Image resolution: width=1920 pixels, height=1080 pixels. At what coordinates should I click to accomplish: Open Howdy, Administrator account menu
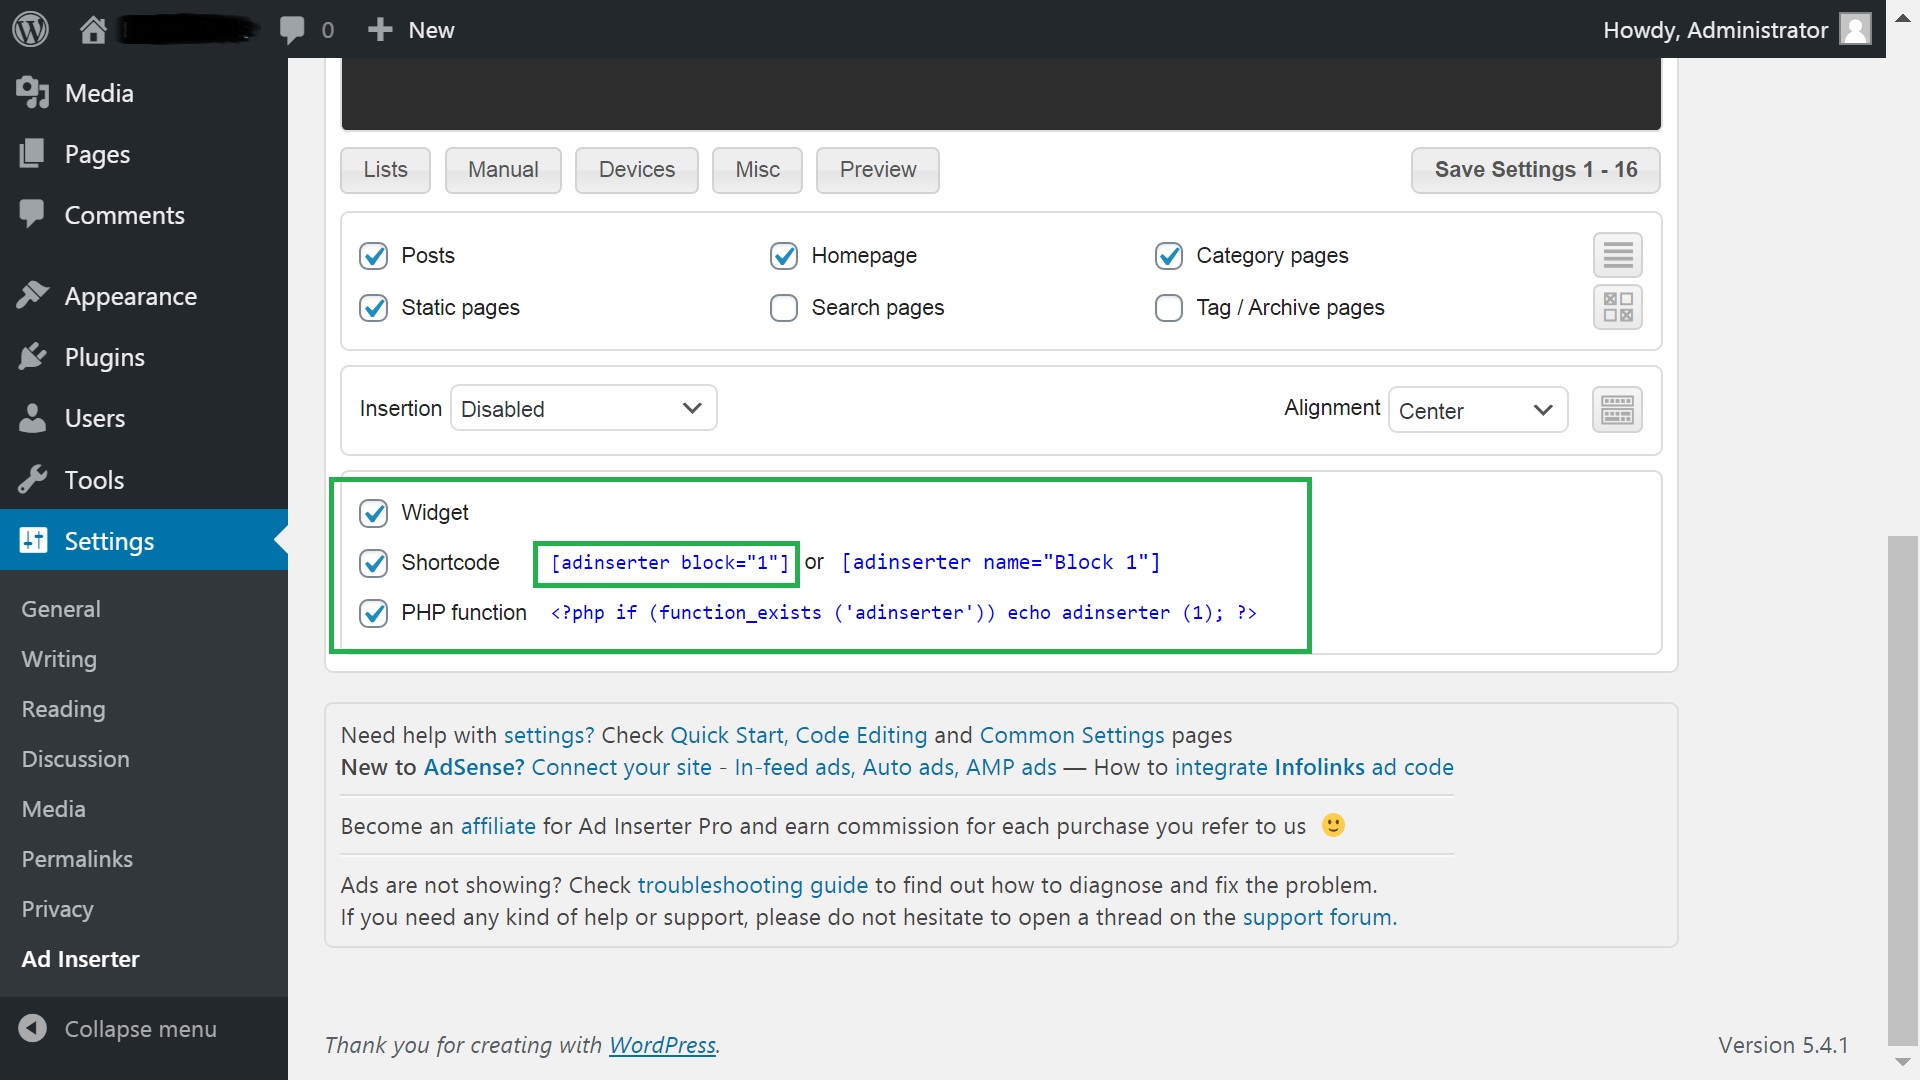click(1736, 30)
